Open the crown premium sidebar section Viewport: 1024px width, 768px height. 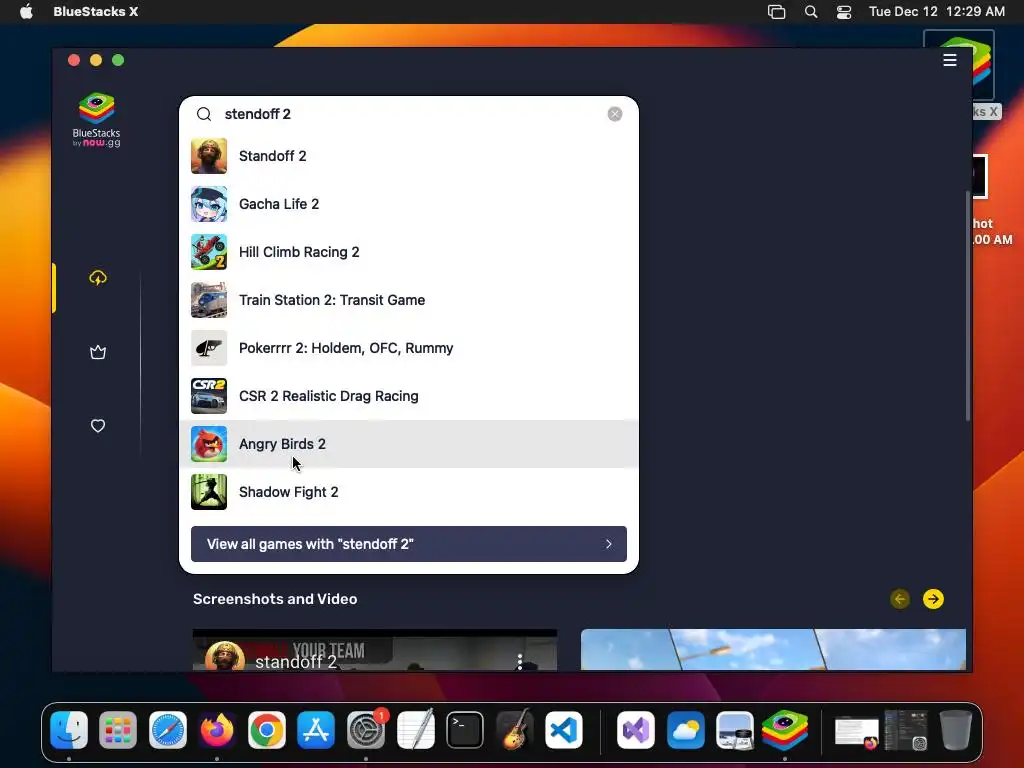(98, 353)
